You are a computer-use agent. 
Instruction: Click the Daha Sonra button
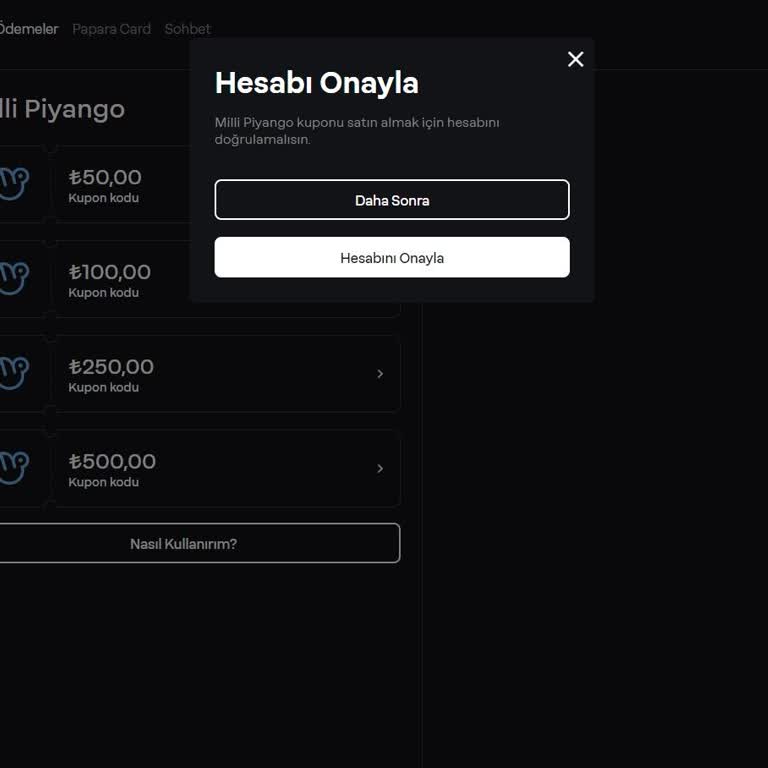[x=392, y=200]
